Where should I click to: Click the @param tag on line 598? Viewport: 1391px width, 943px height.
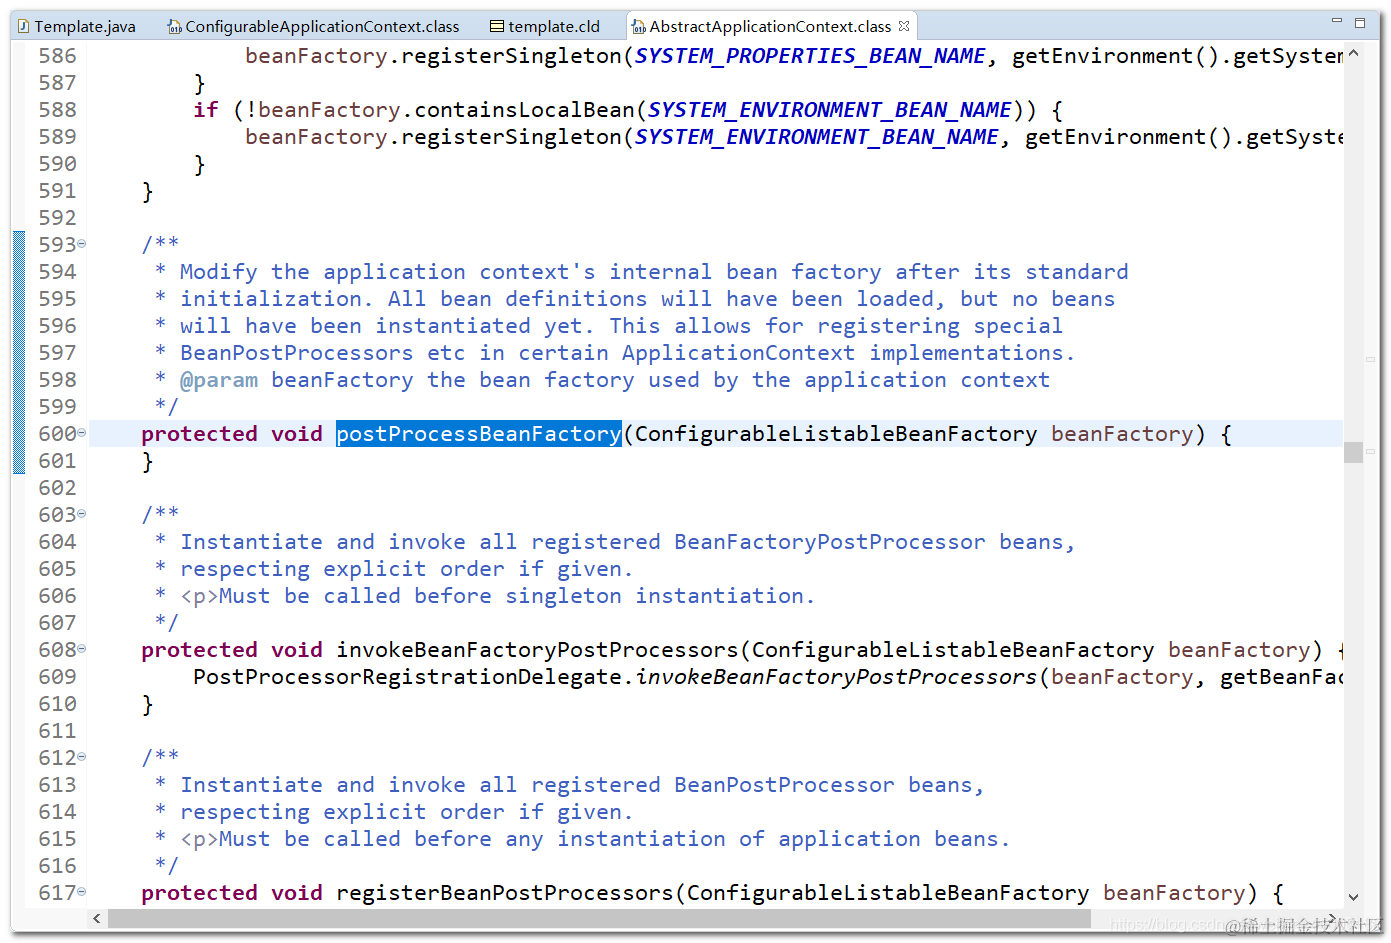point(219,380)
